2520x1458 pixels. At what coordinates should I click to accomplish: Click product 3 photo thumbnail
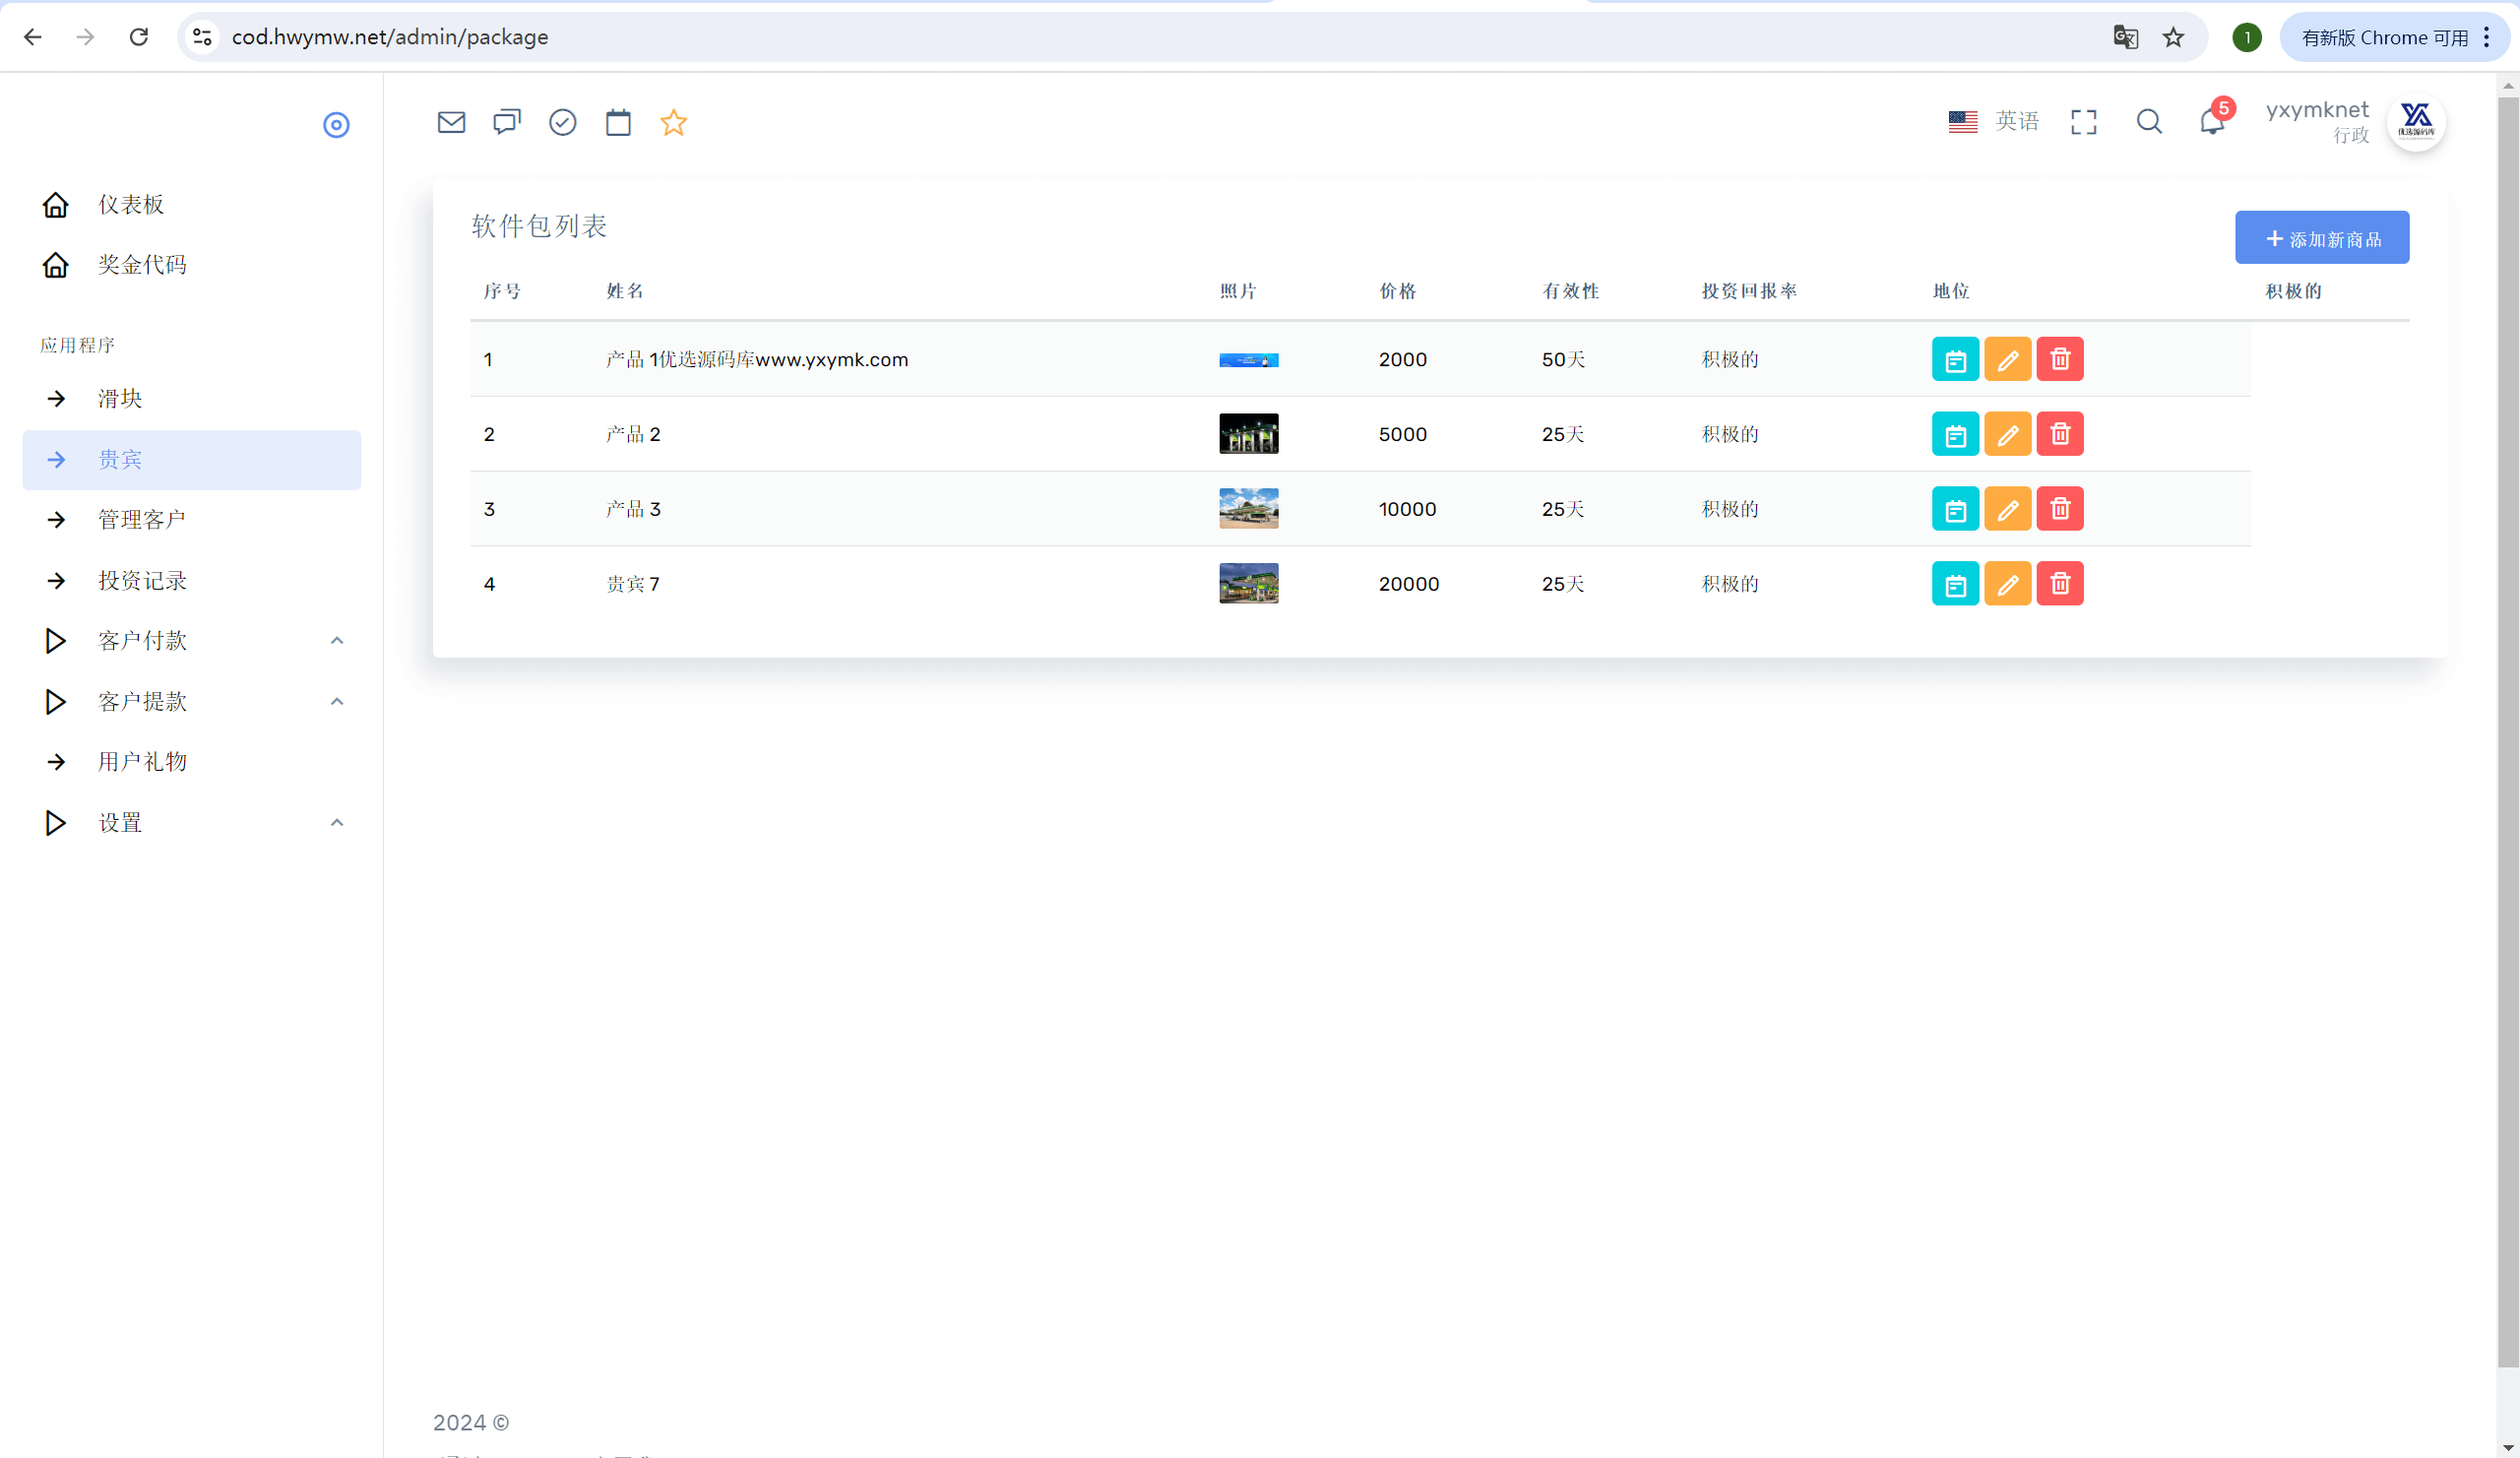coord(1248,509)
